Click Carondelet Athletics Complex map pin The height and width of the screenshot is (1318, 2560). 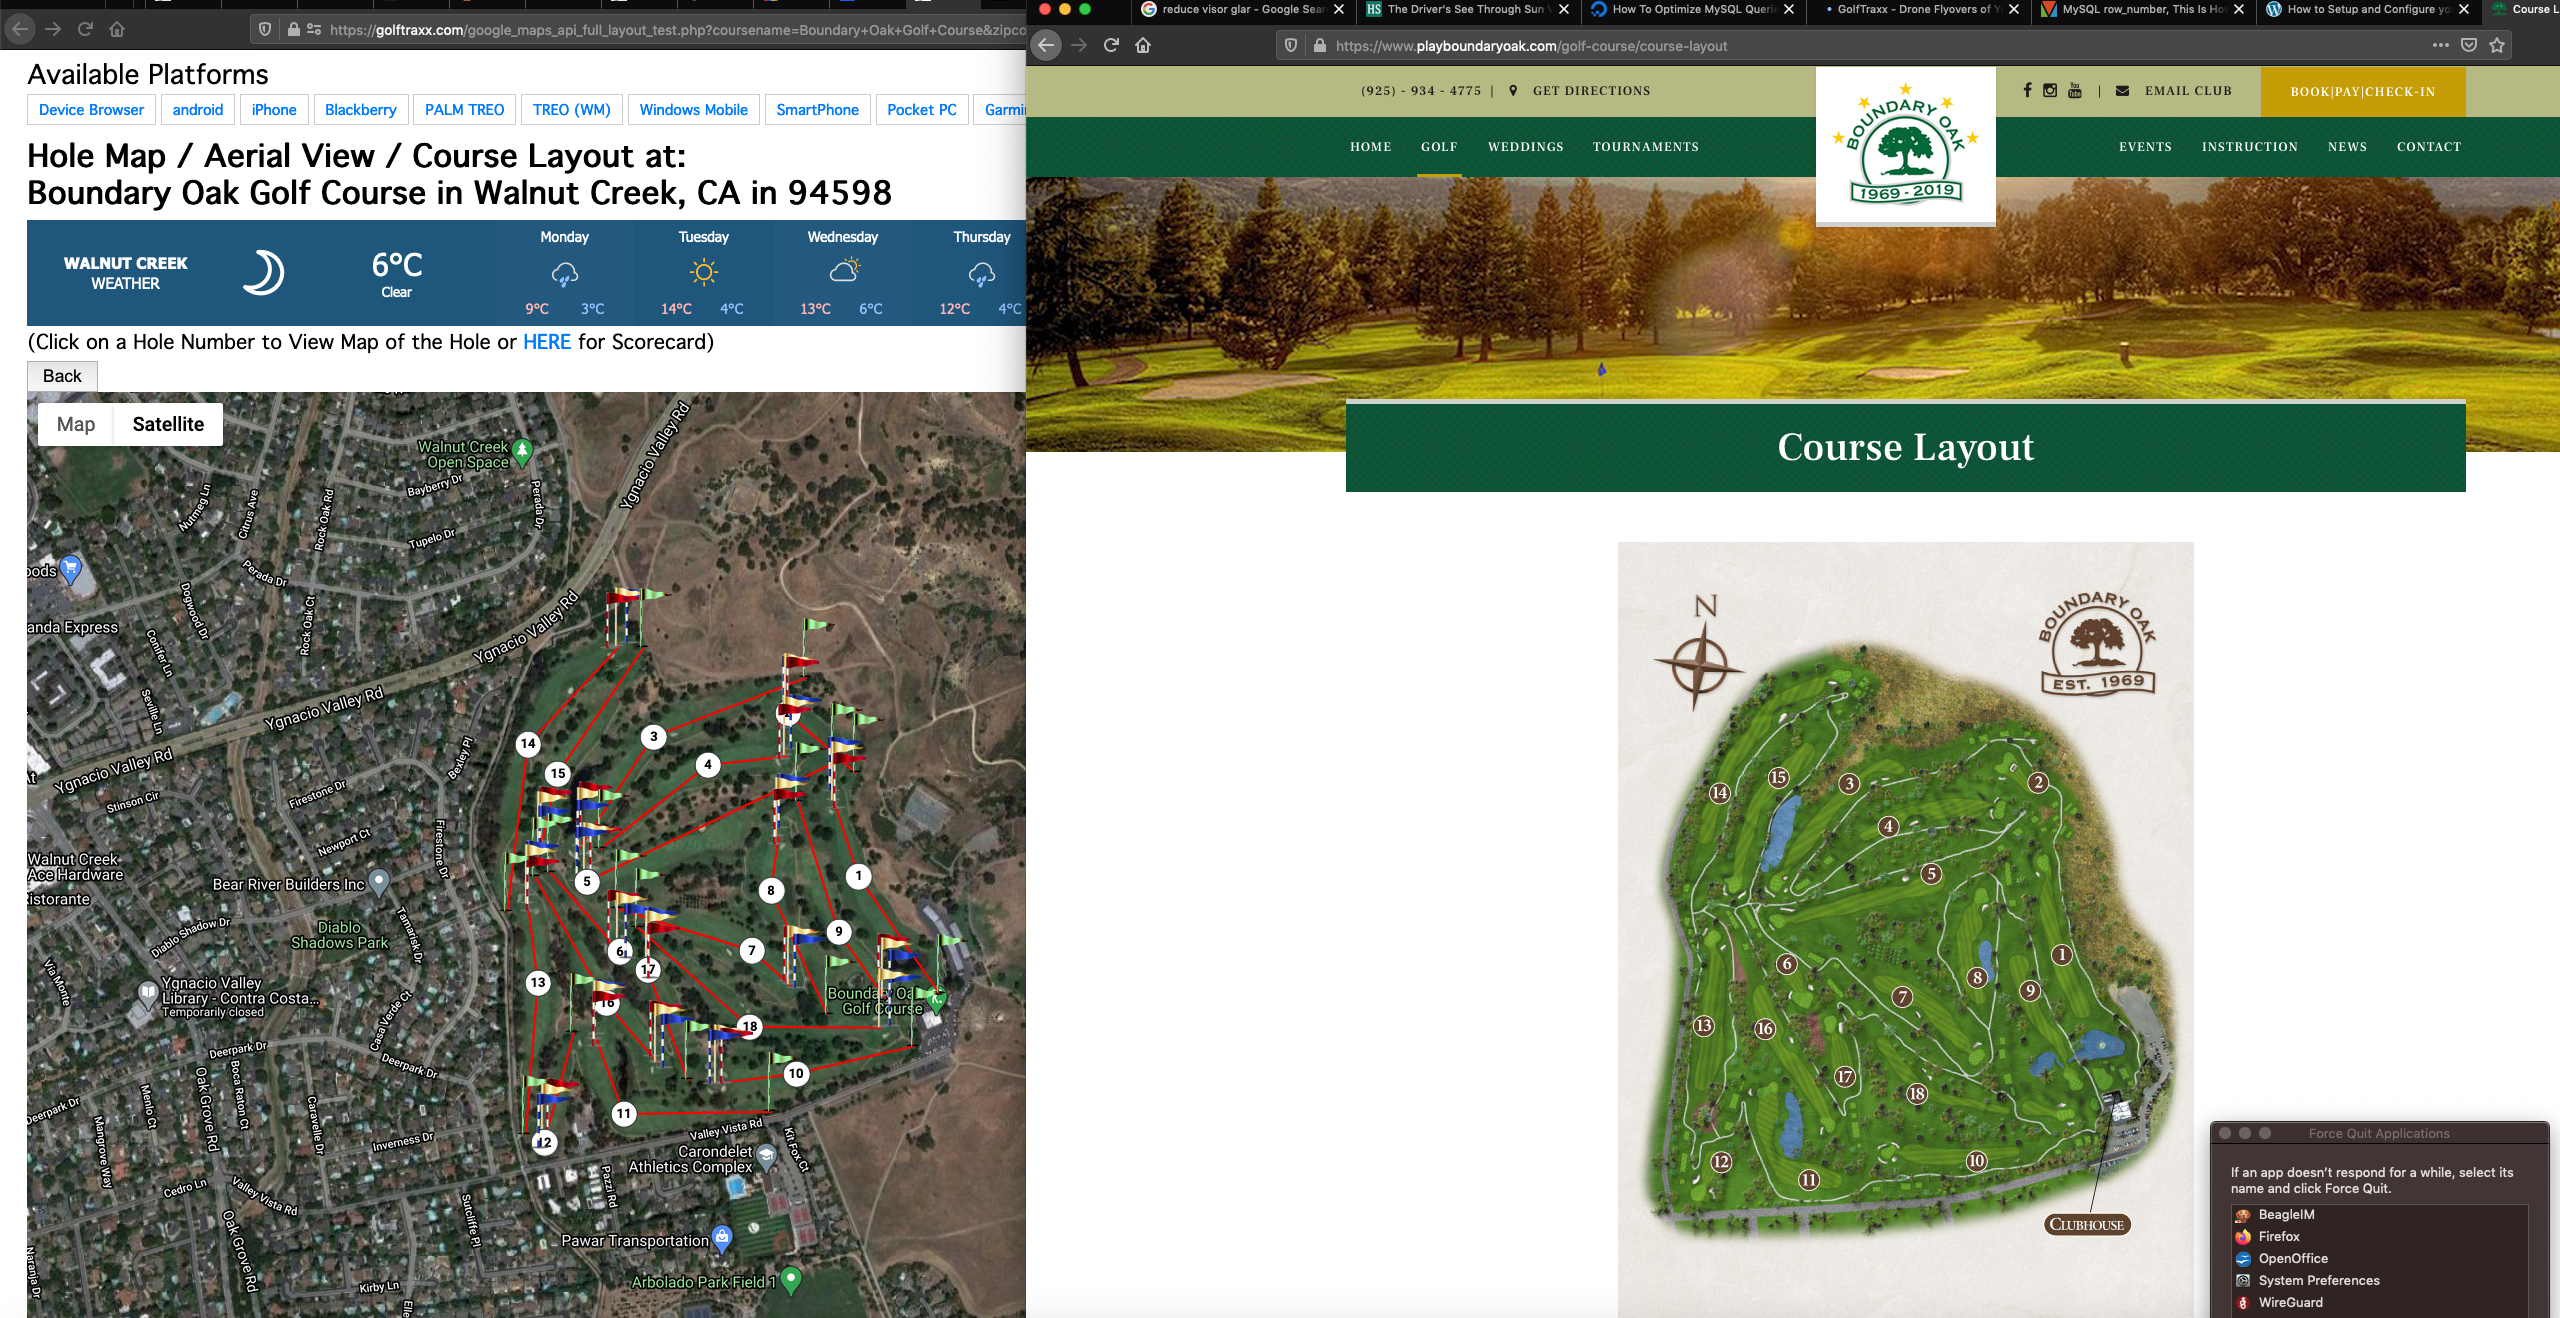(766, 1157)
